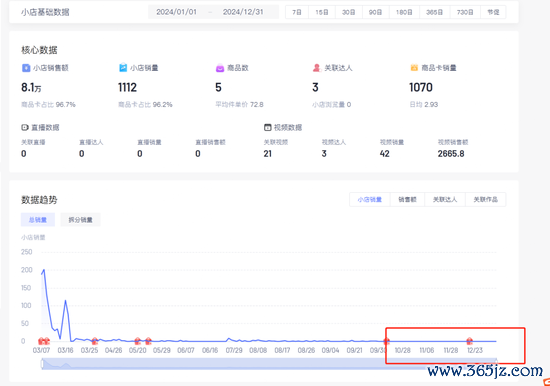
Task: Select the 15日 time range
Action: click(322, 12)
